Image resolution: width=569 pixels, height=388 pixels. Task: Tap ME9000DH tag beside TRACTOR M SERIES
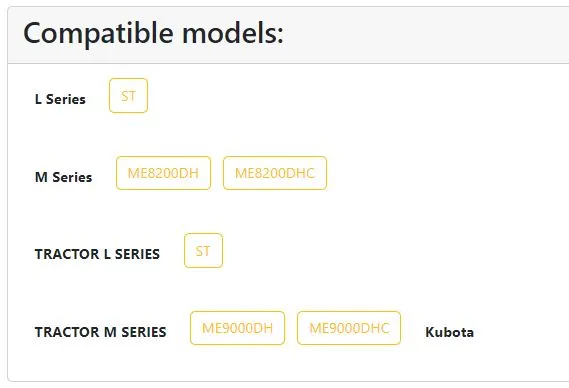point(237,328)
